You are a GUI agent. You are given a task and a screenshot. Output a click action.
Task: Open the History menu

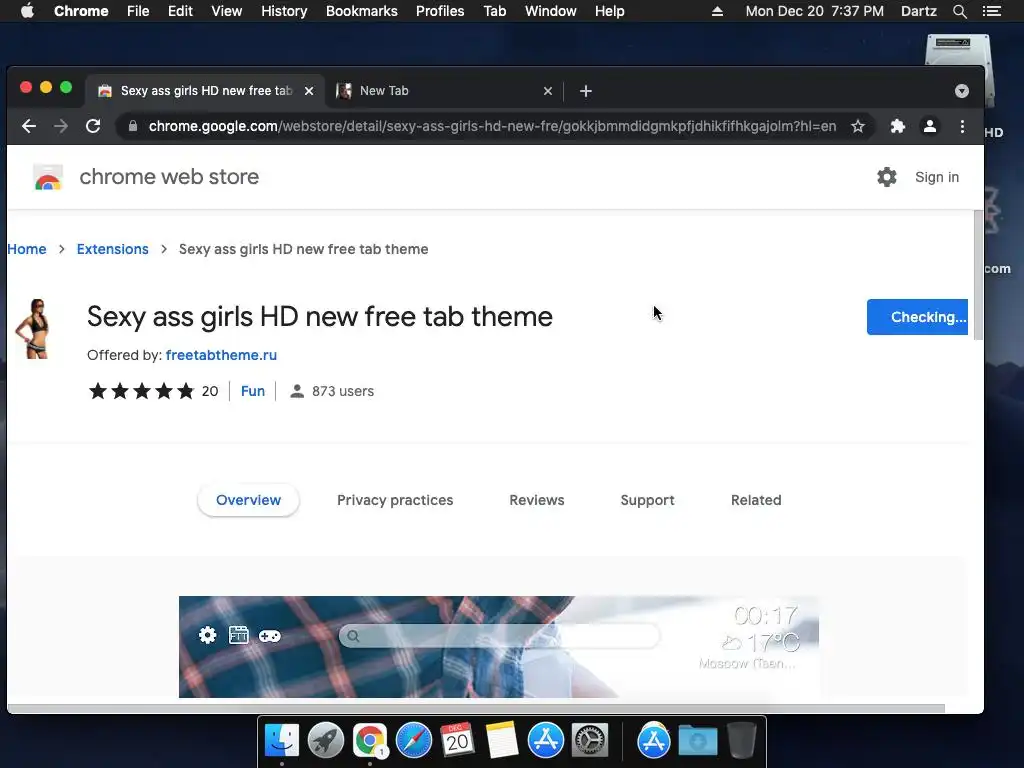click(x=284, y=11)
